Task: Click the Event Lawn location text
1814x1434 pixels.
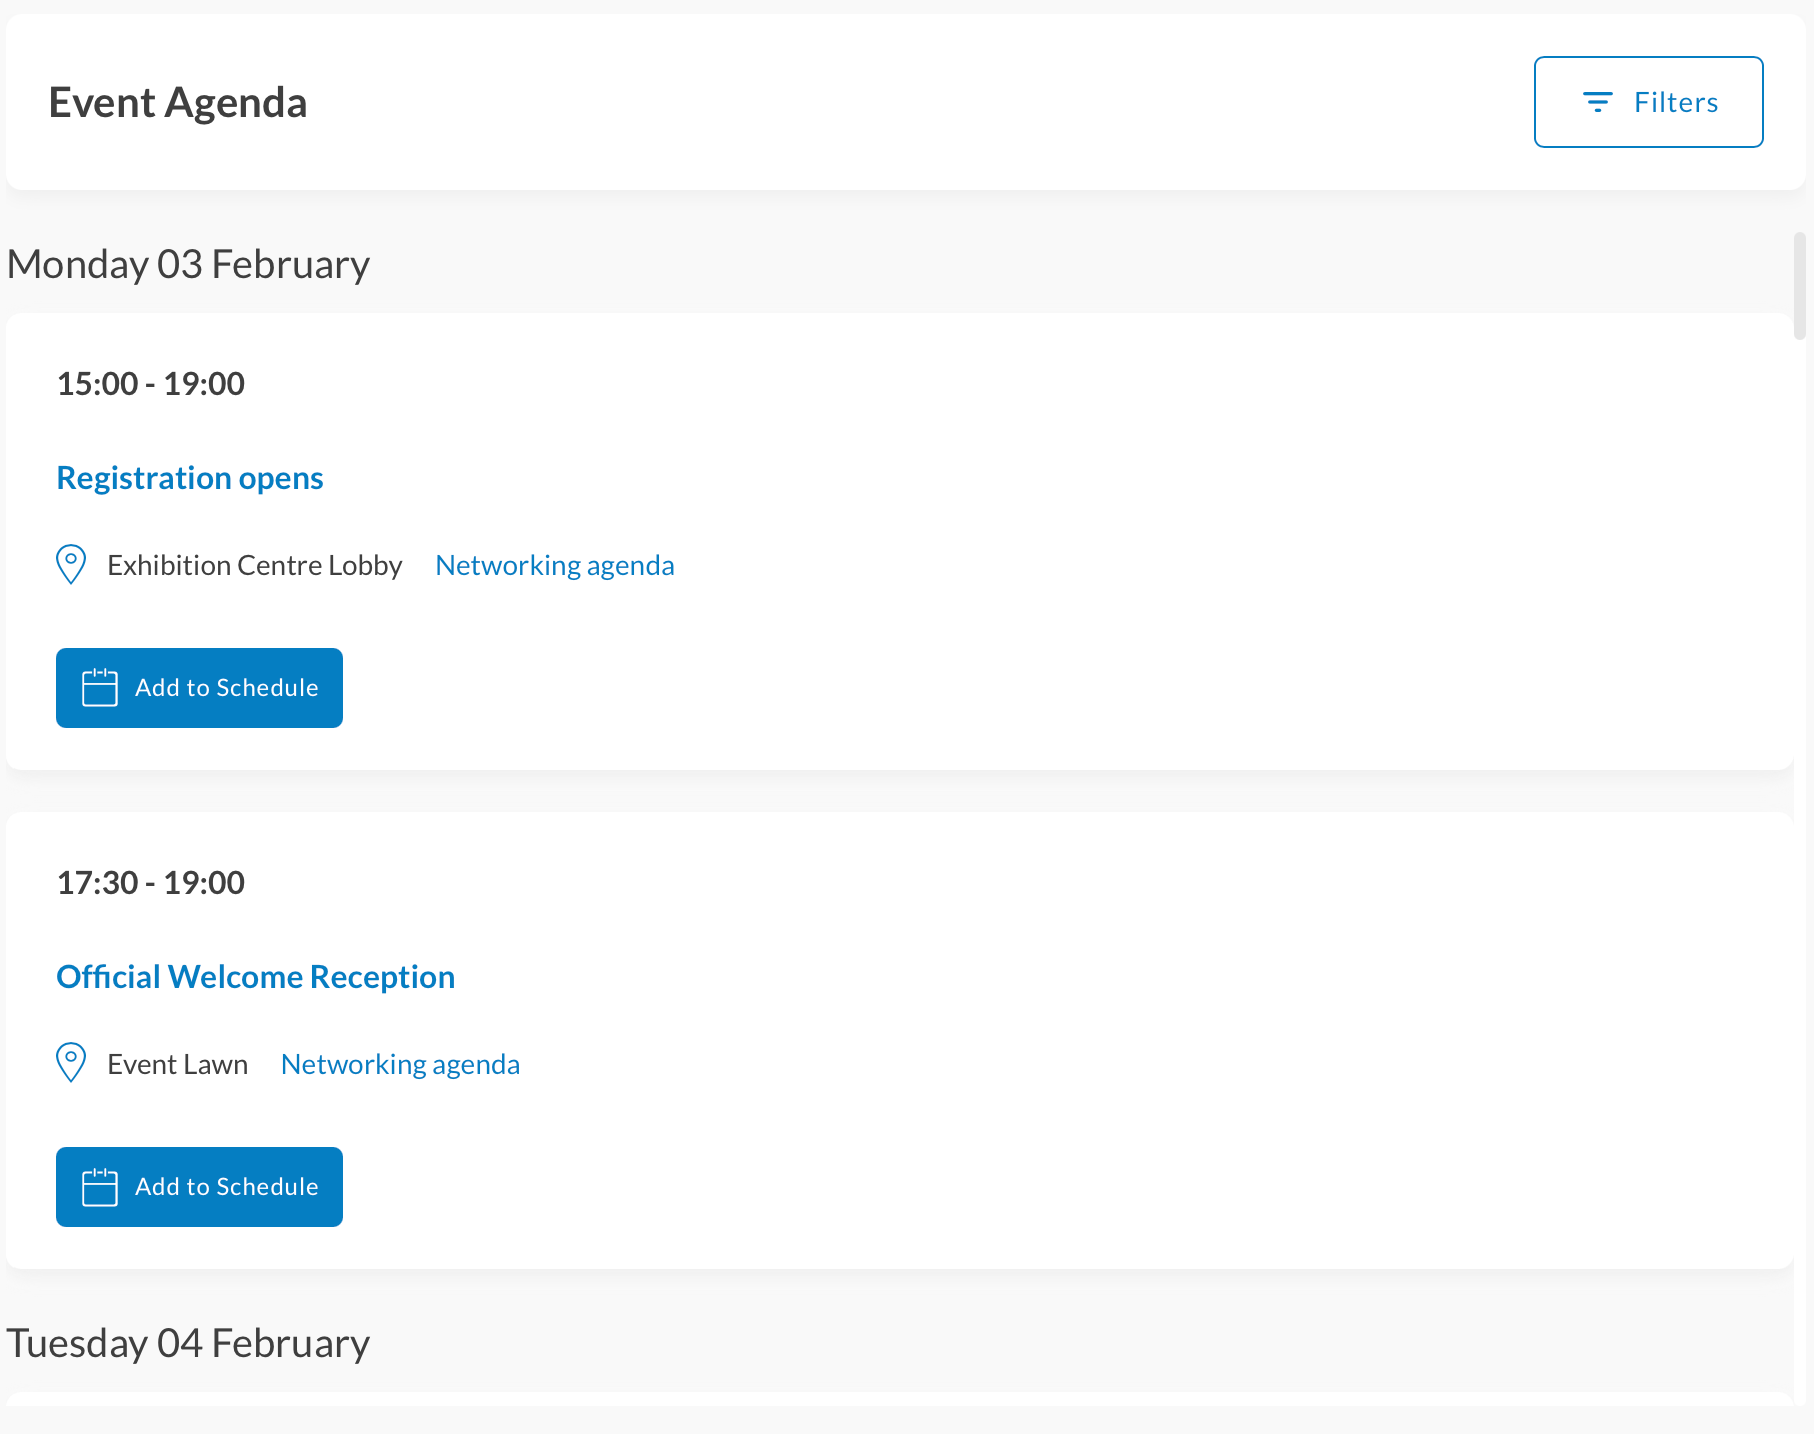Action: (x=178, y=1064)
